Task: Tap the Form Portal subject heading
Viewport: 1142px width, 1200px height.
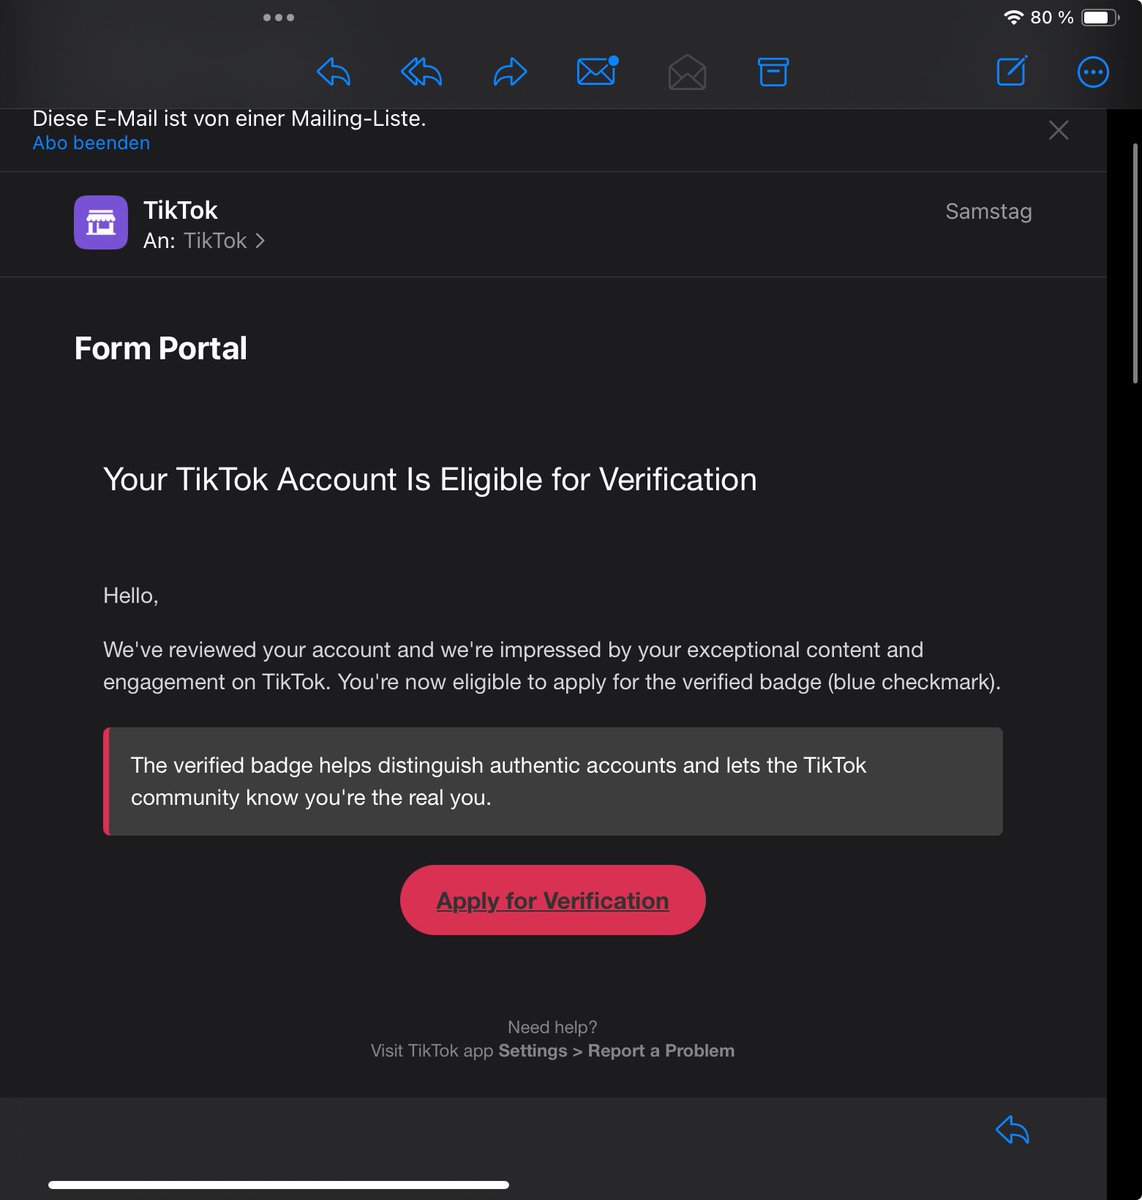Action: coord(160,348)
